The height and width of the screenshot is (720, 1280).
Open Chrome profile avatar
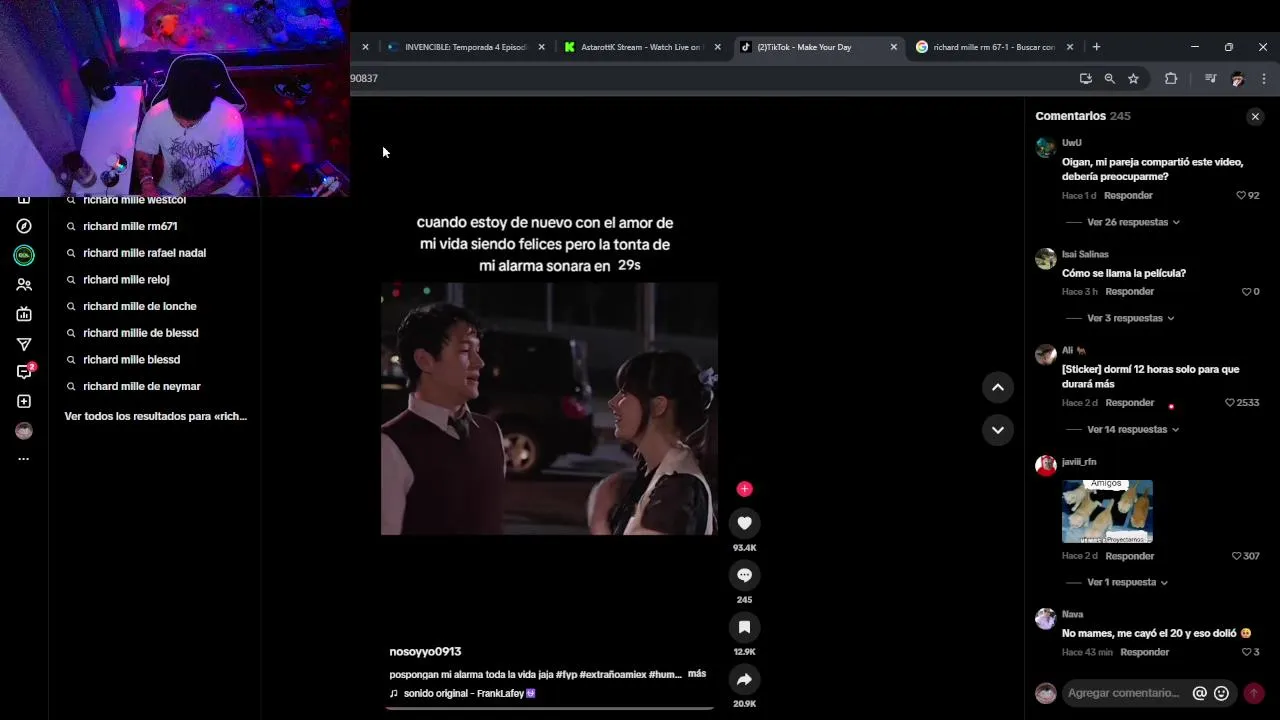coord(1237,78)
